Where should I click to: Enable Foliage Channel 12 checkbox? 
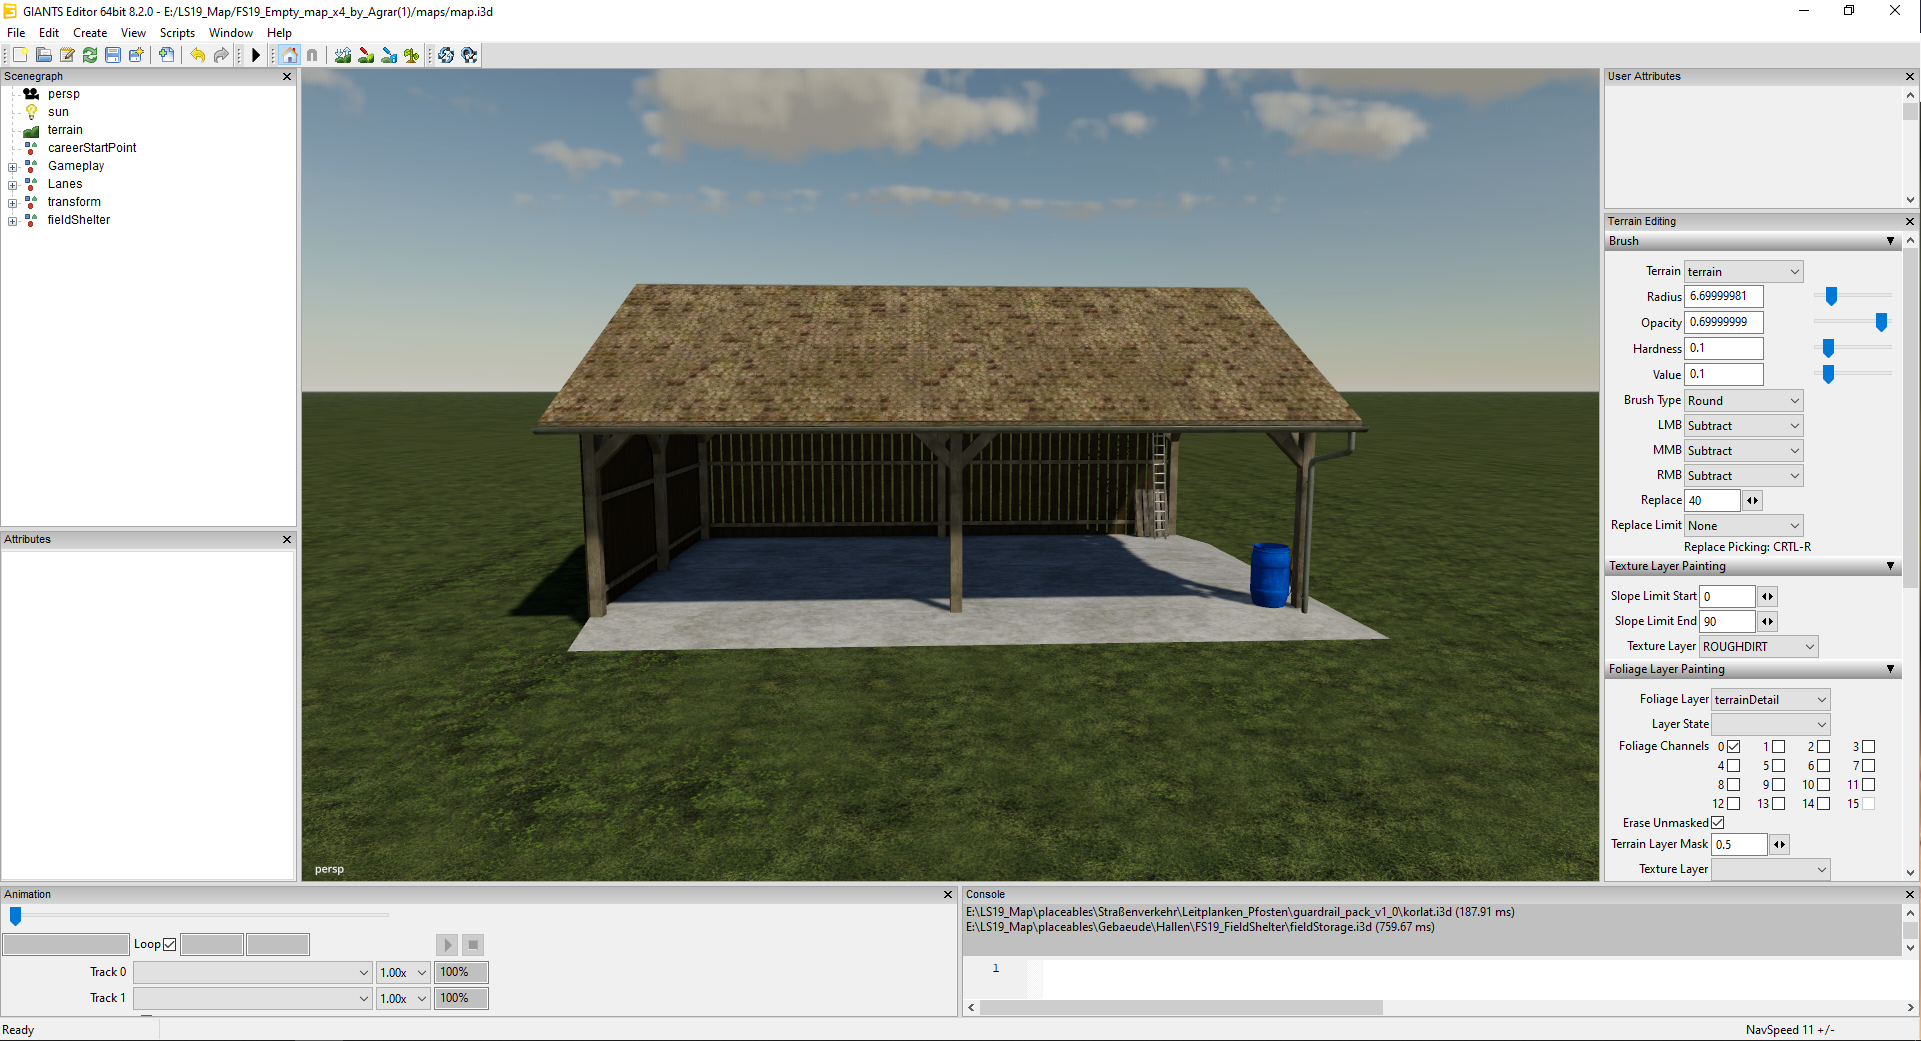pyautogui.click(x=1733, y=803)
